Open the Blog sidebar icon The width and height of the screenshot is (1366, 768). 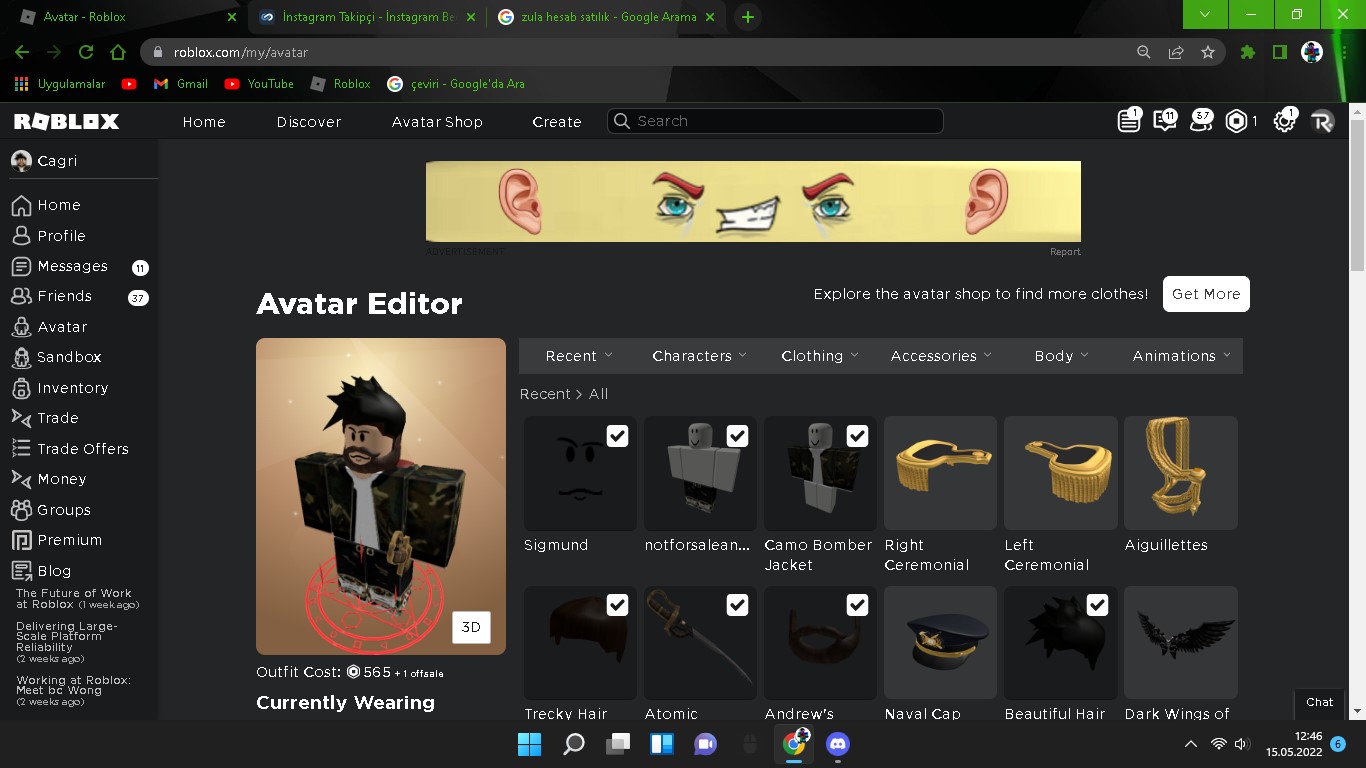[x=21, y=571]
